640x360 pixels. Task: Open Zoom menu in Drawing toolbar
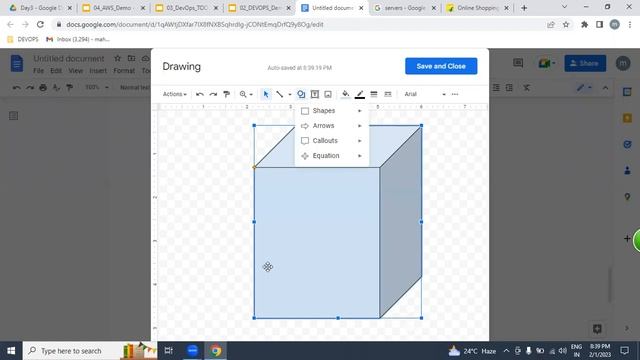[246, 94]
